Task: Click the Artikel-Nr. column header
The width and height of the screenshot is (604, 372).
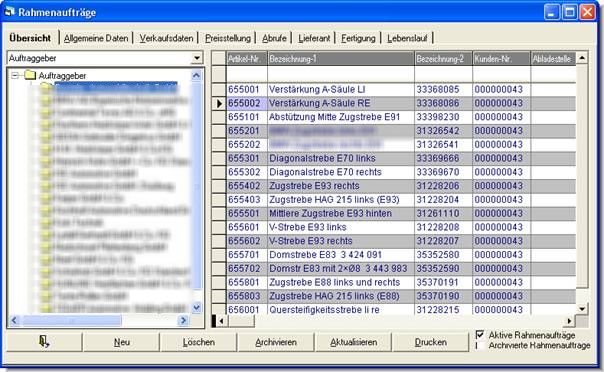Action: pos(247,59)
